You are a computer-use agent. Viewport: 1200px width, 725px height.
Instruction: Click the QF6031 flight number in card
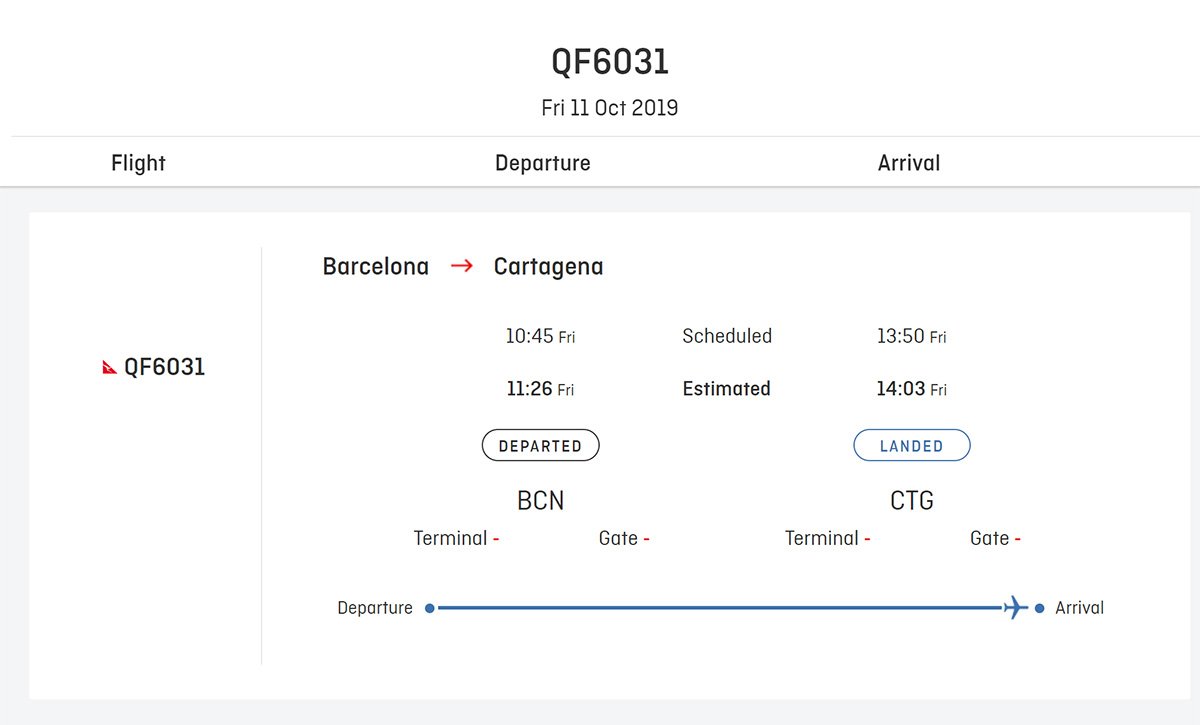coord(165,368)
